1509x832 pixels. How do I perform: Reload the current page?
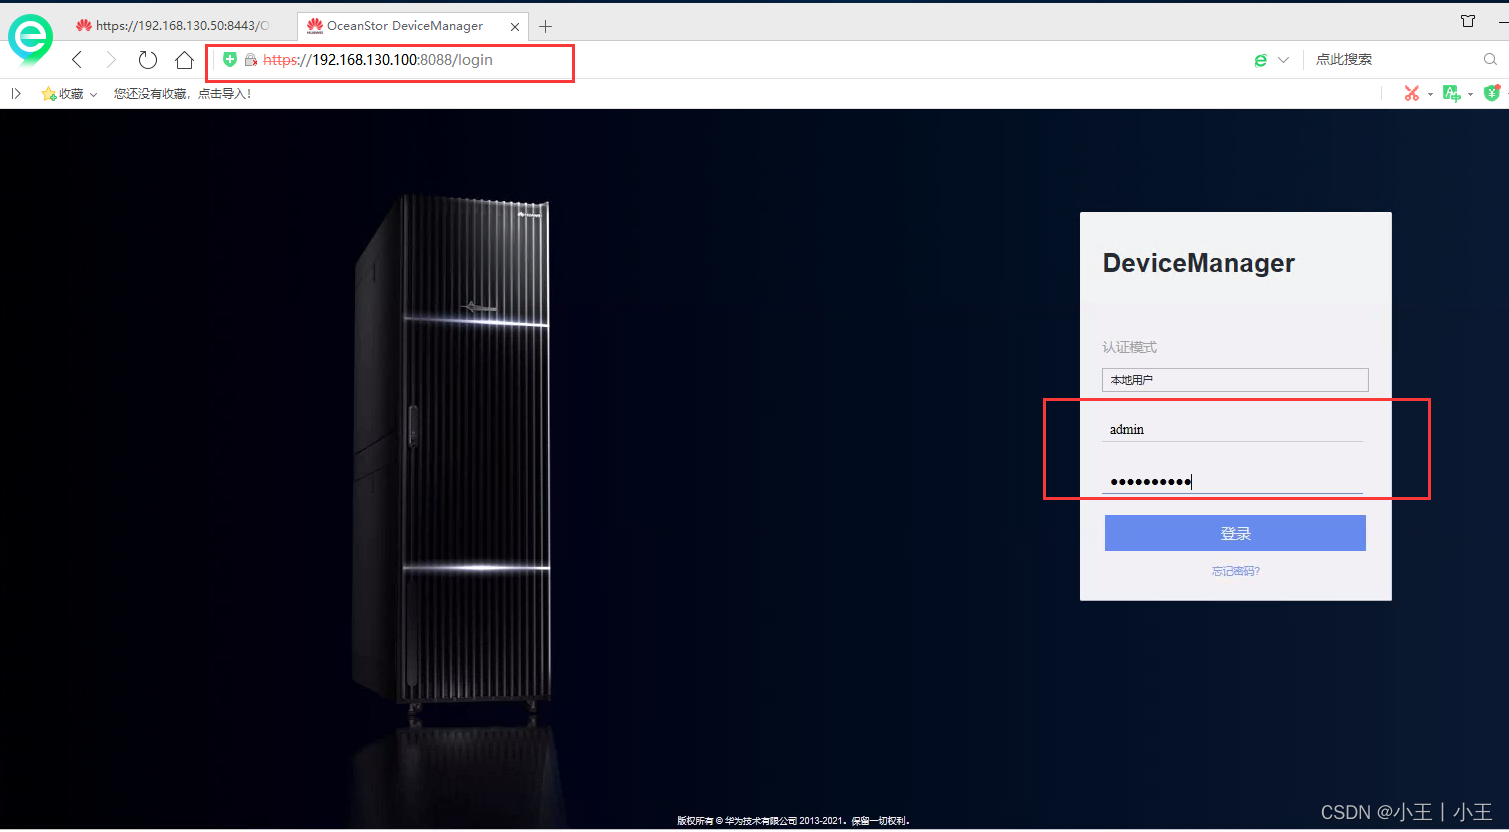(x=148, y=60)
